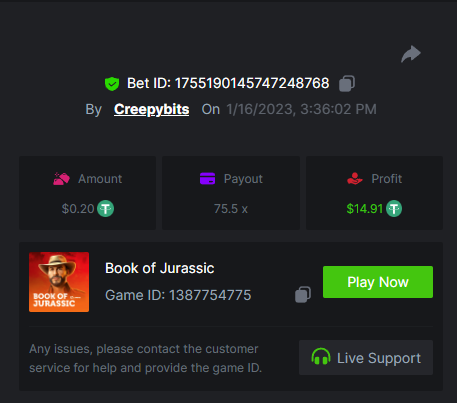This screenshot has width=457, height=403.
Task: Click the Game ID 1387754775 text
Action: (178, 295)
